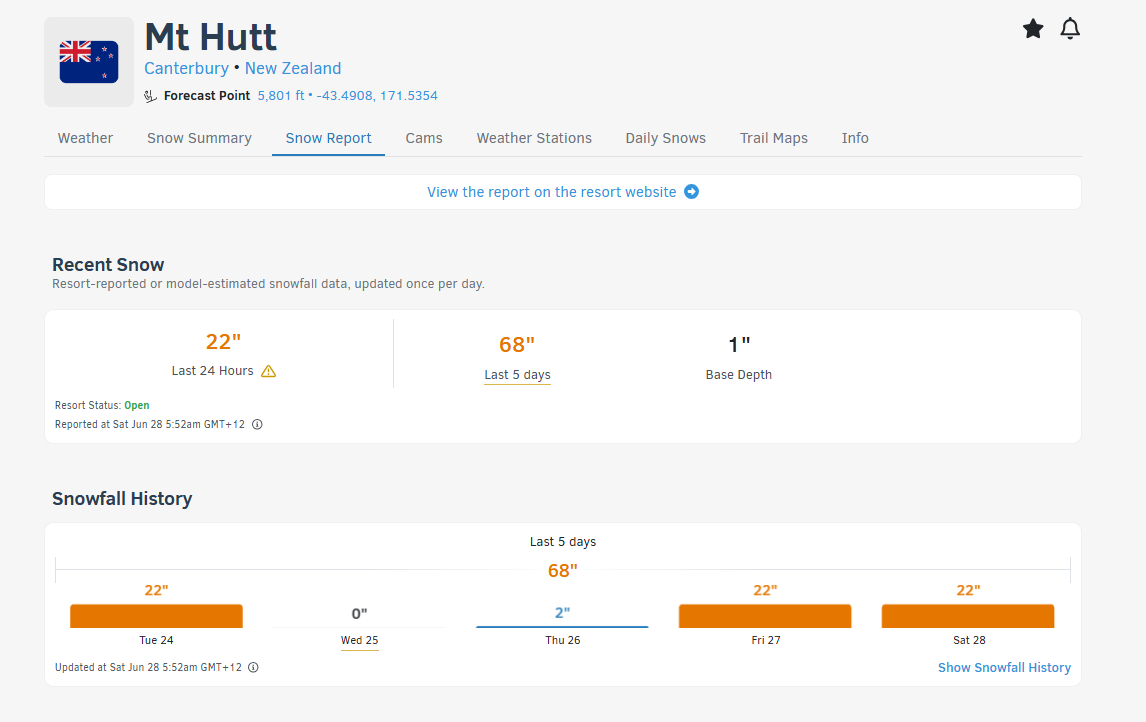Click the favorite star icon
Screen dimensions: 1146x722
tap(1033, 28)
